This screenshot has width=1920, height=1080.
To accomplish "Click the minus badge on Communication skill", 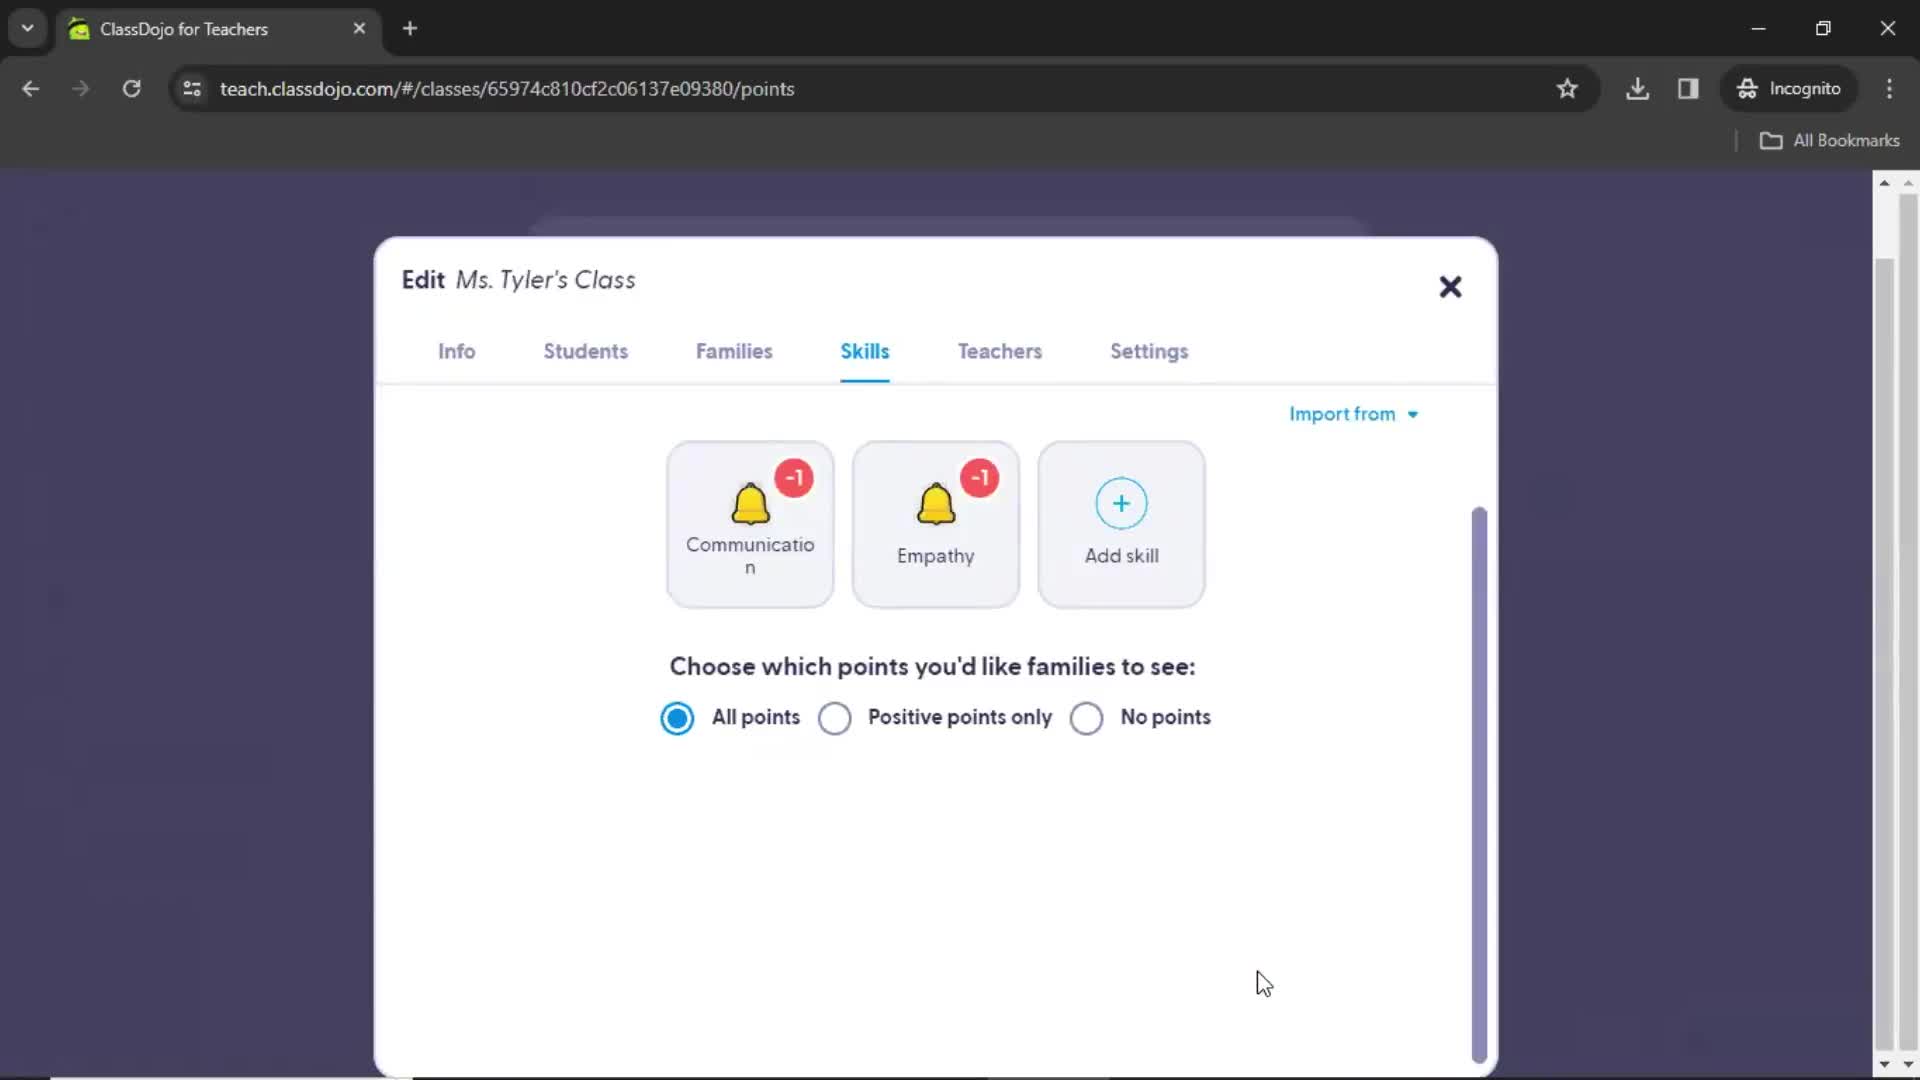I will [x=794, y=477].
